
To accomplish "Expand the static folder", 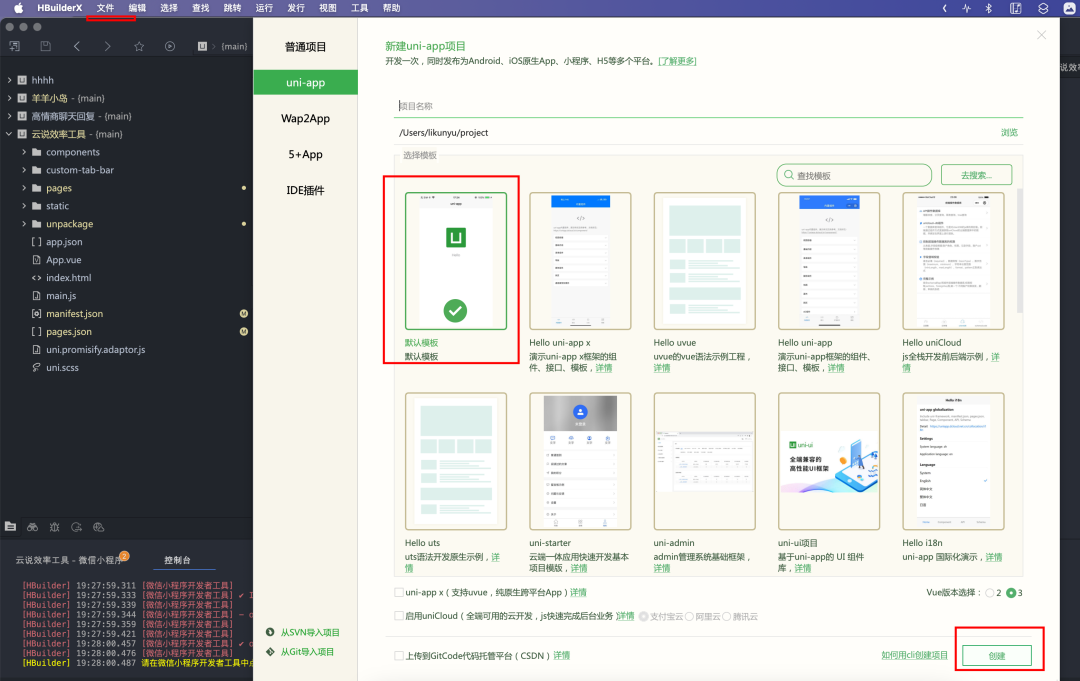I will (x=24, y=206).
